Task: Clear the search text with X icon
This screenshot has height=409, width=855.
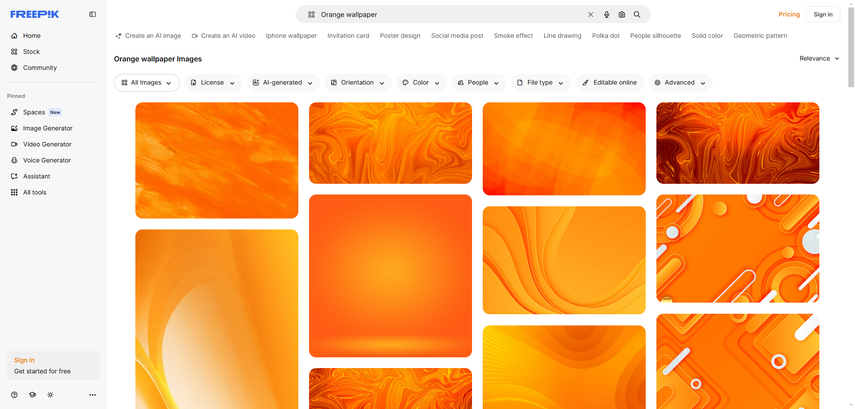Action: [591, 15]
